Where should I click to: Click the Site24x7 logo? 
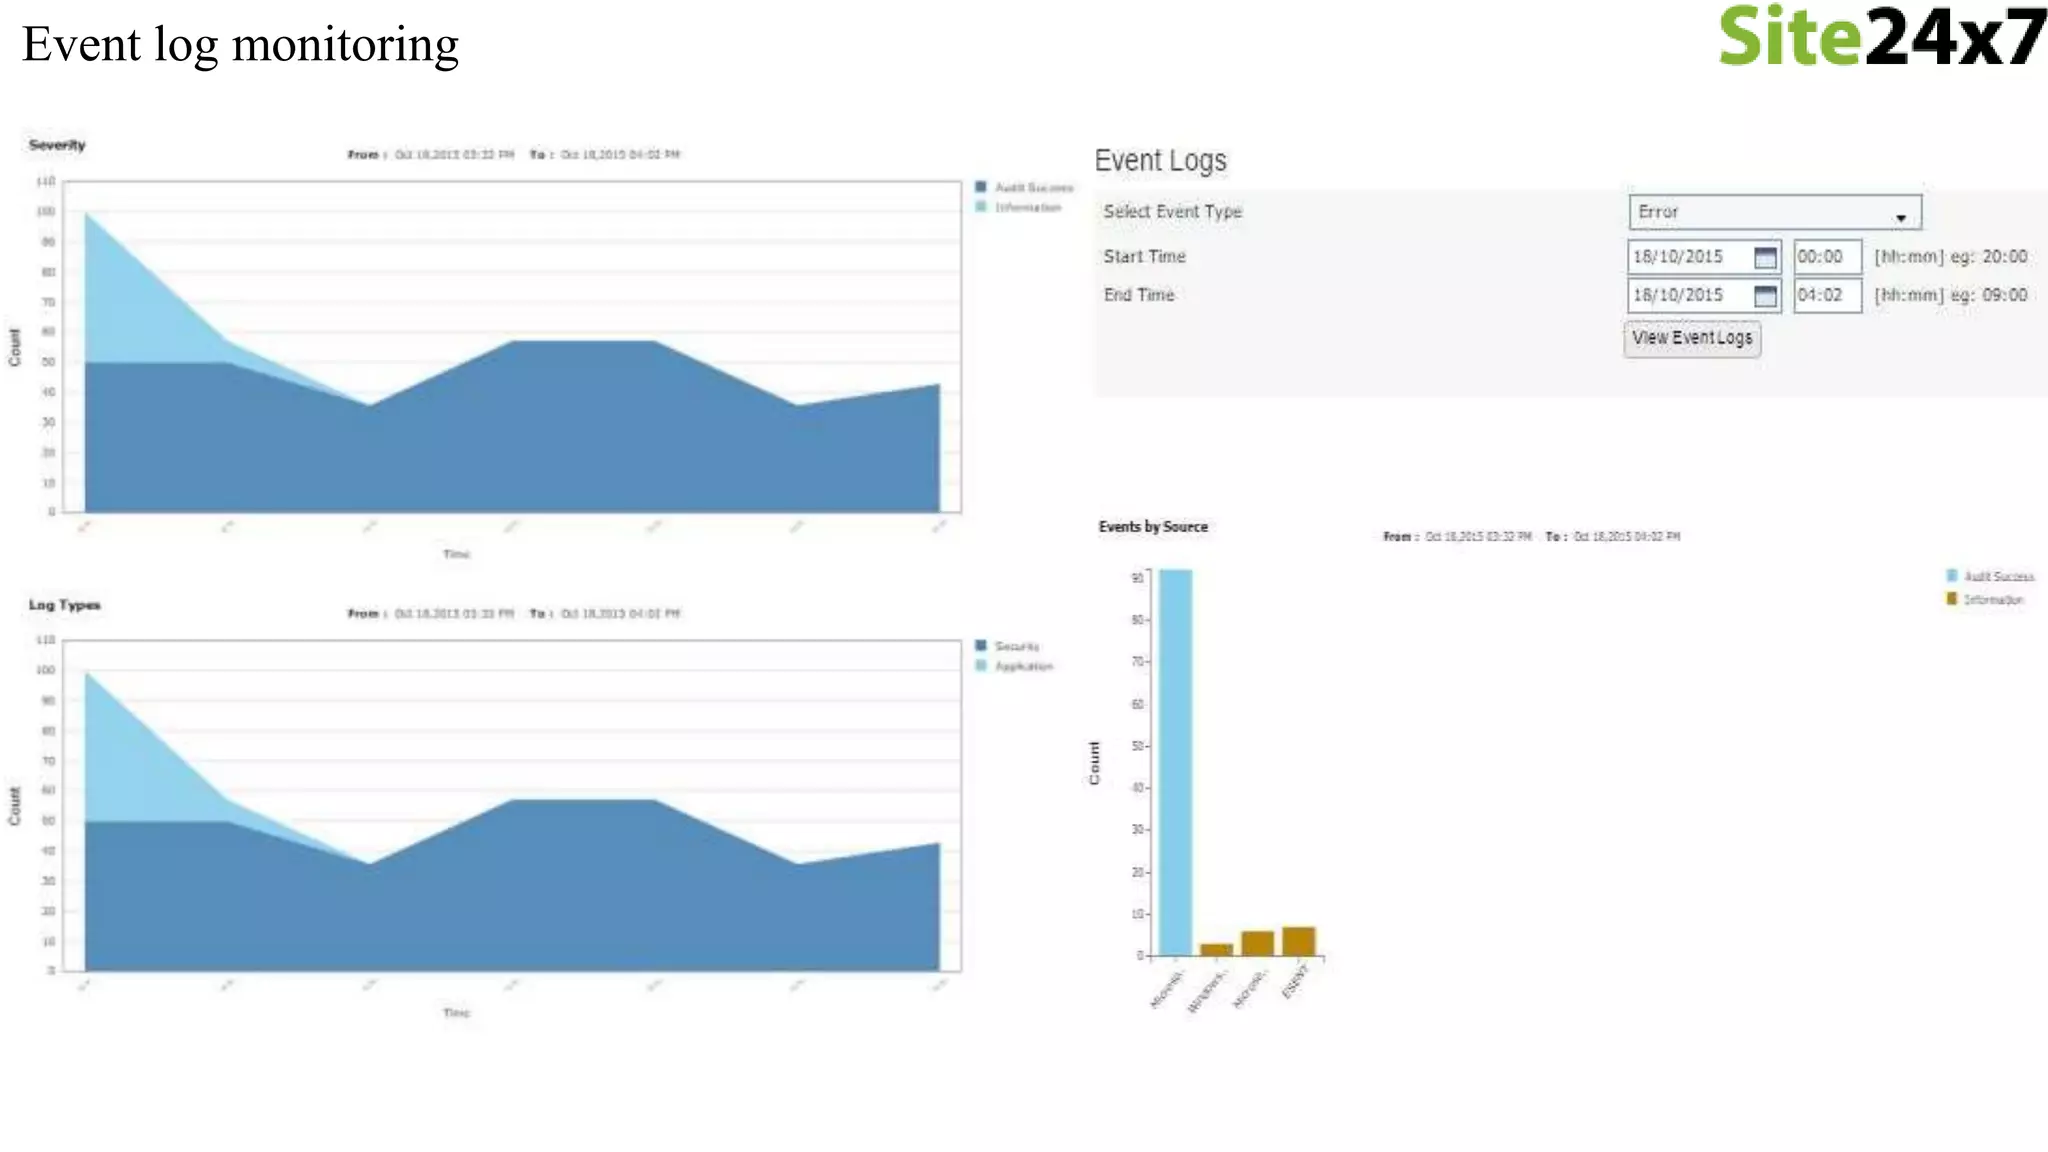[x=1882, y=36]
